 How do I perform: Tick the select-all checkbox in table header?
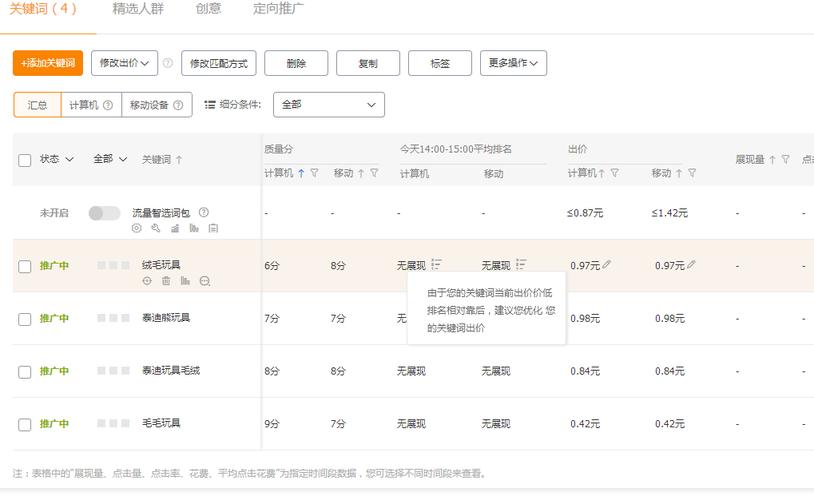click(25, 160)
